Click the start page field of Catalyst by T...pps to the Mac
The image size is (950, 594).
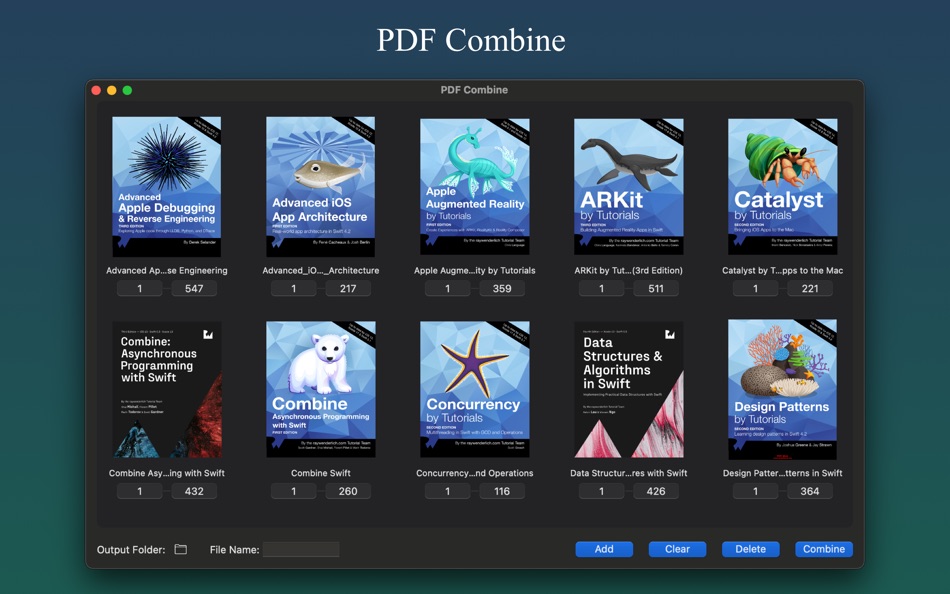[755, 289]
